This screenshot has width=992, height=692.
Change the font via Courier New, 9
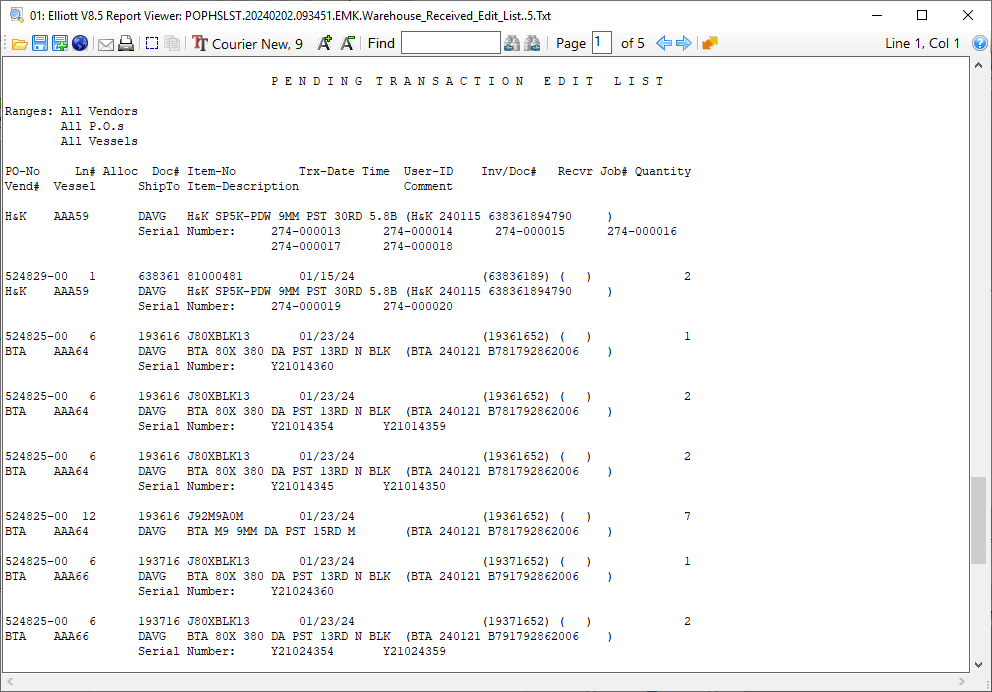pyautogui.click(x=247, y=44)
